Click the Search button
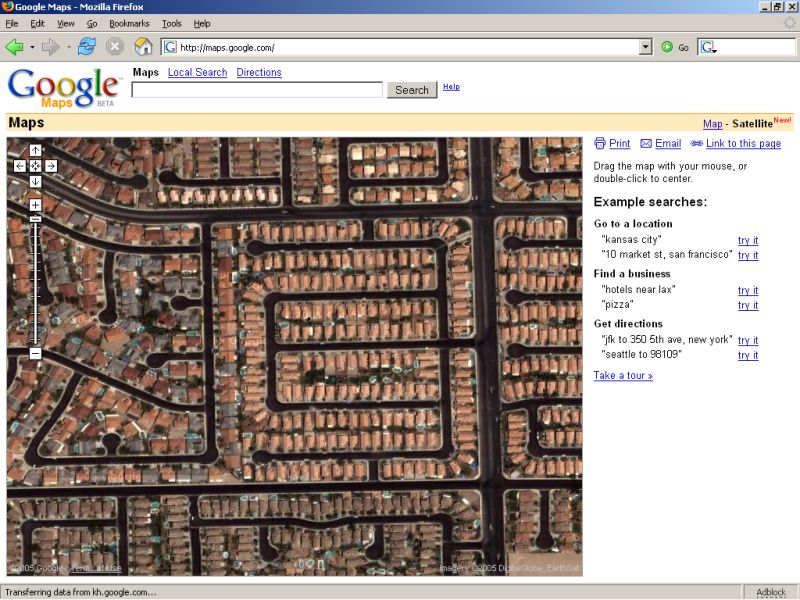The image size is (800, 600). pyautogui.click(x=411, y=90)
